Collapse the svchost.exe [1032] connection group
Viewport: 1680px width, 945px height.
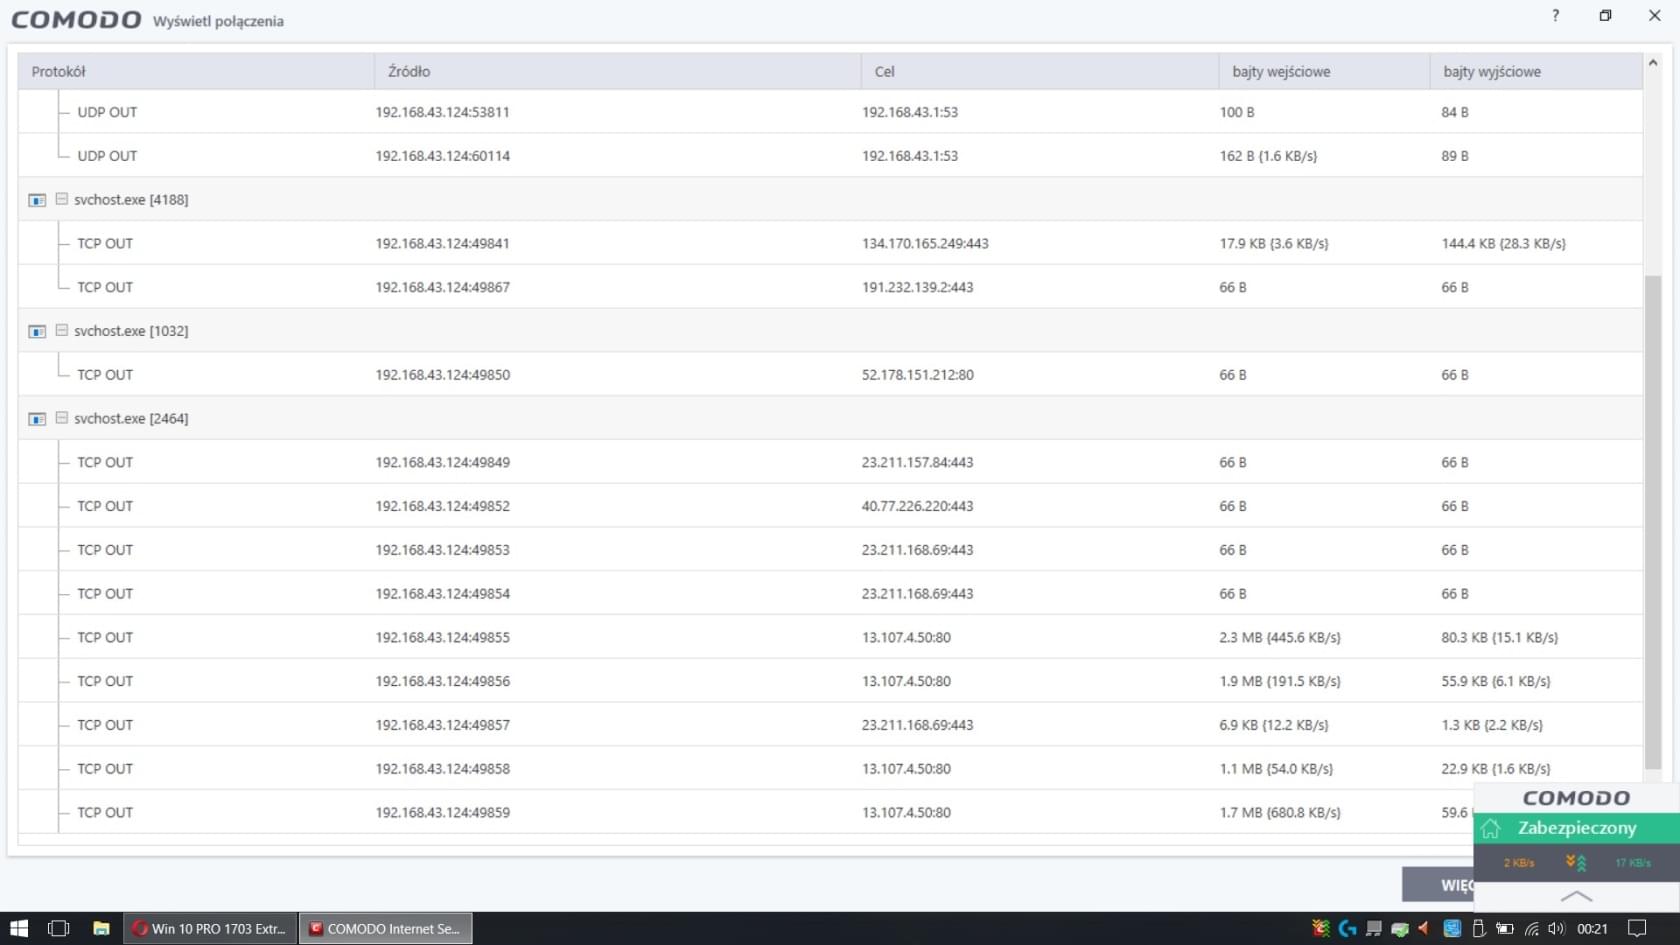(x=62, y=330)
